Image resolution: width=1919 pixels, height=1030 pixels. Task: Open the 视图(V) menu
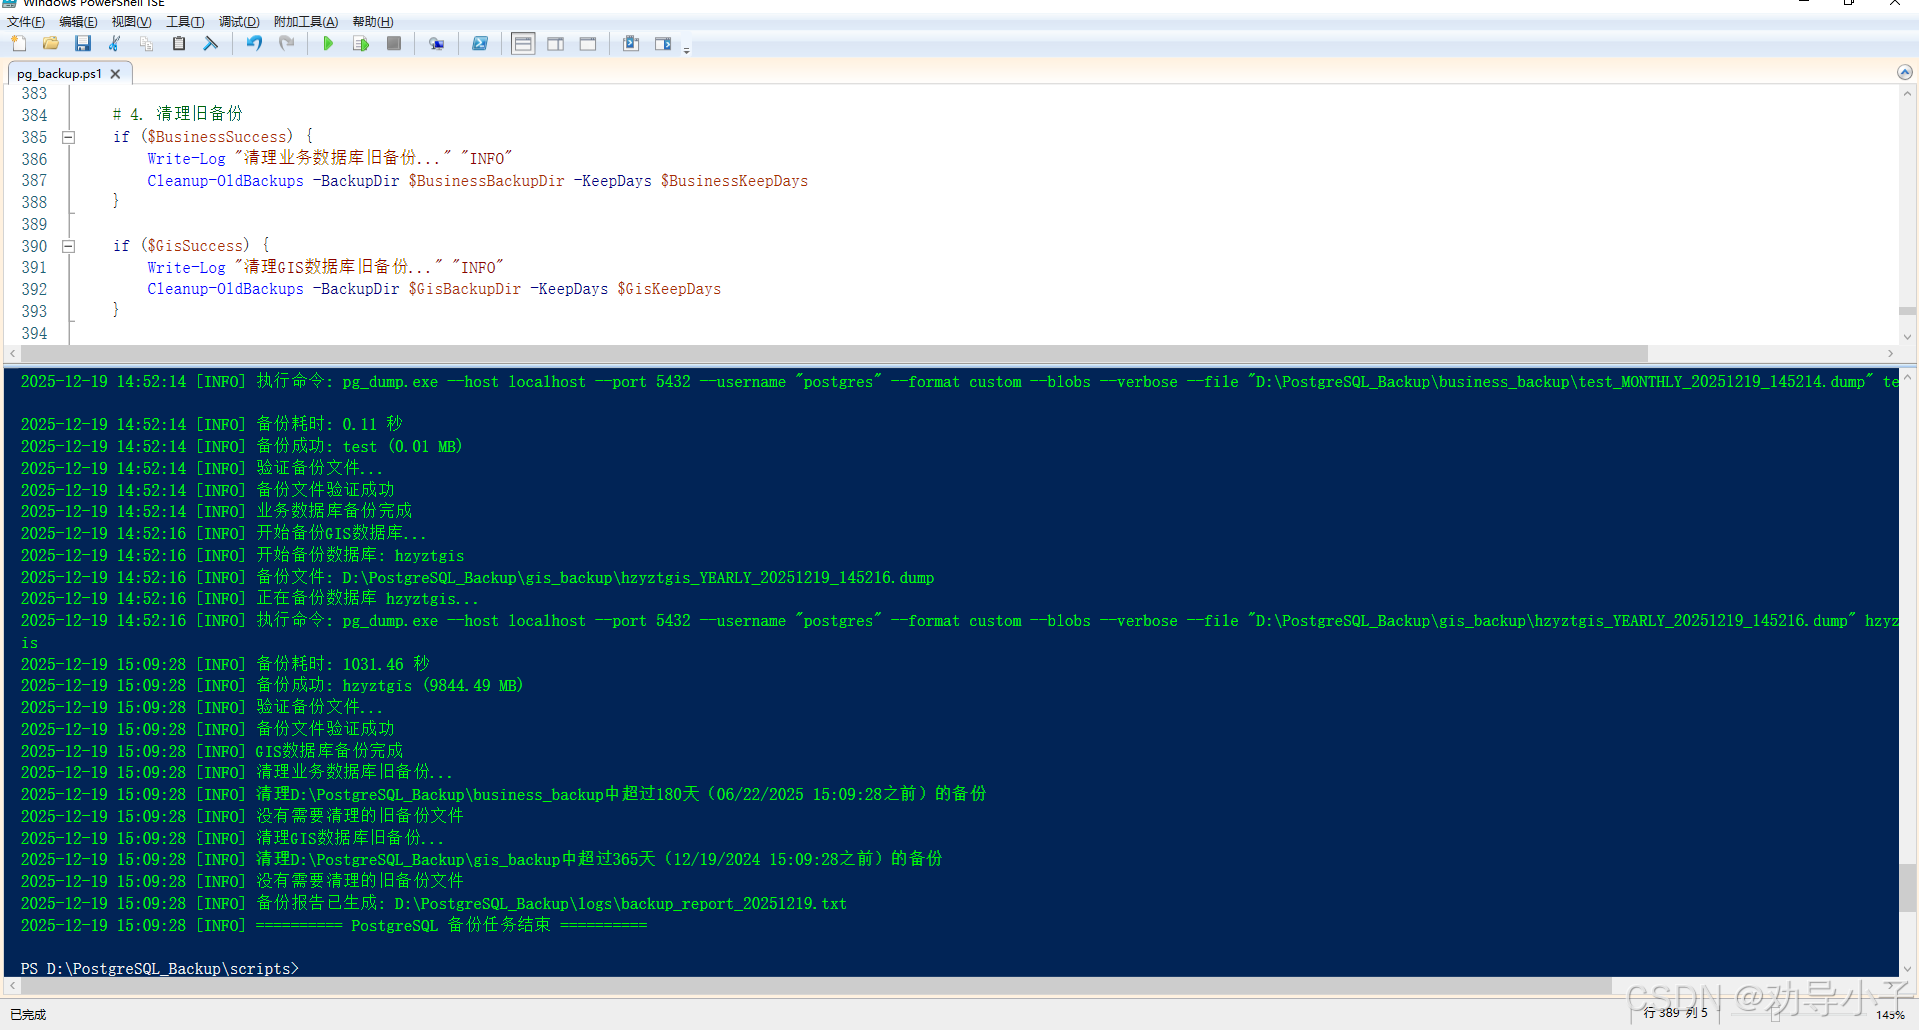click(131, 21)
